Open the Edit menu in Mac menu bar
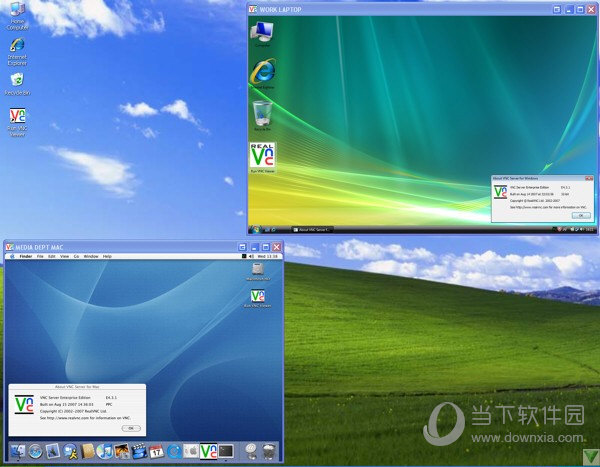Screen dimensions: 600x467 [x=52, y=256]
